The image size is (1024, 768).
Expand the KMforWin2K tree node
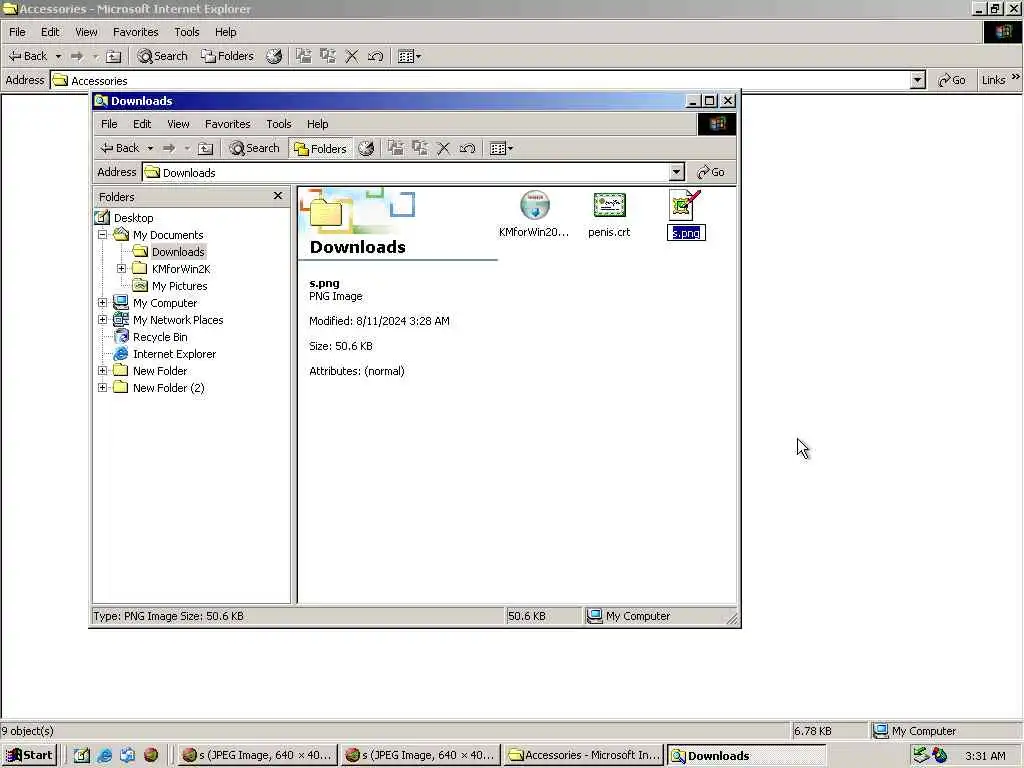pyautogui.click(x=121, y=268)
